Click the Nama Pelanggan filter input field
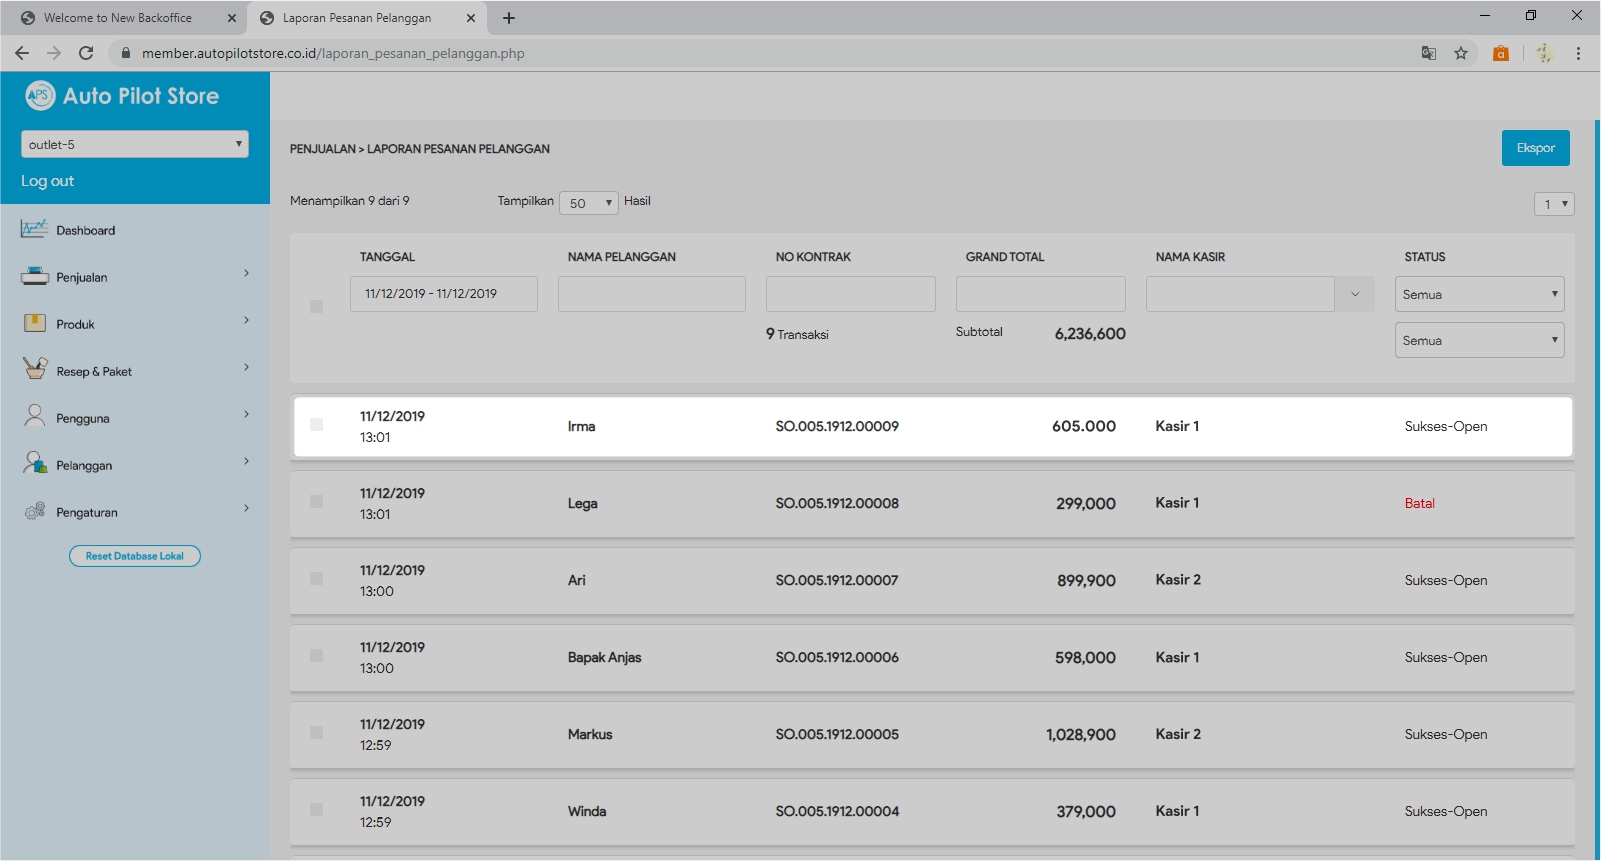This screenshot has height=861, width=1601. click(651, 294)
